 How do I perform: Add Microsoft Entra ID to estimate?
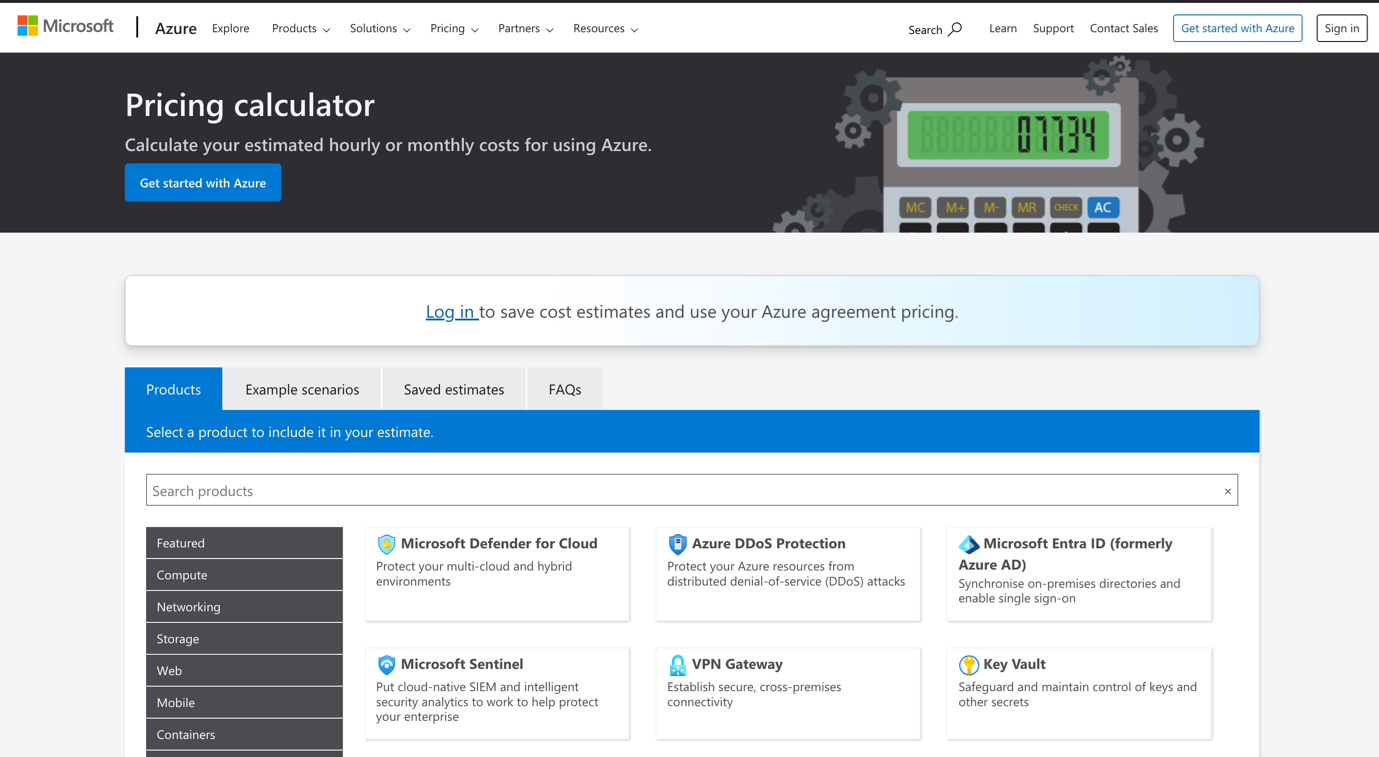tap(1079, 574)
